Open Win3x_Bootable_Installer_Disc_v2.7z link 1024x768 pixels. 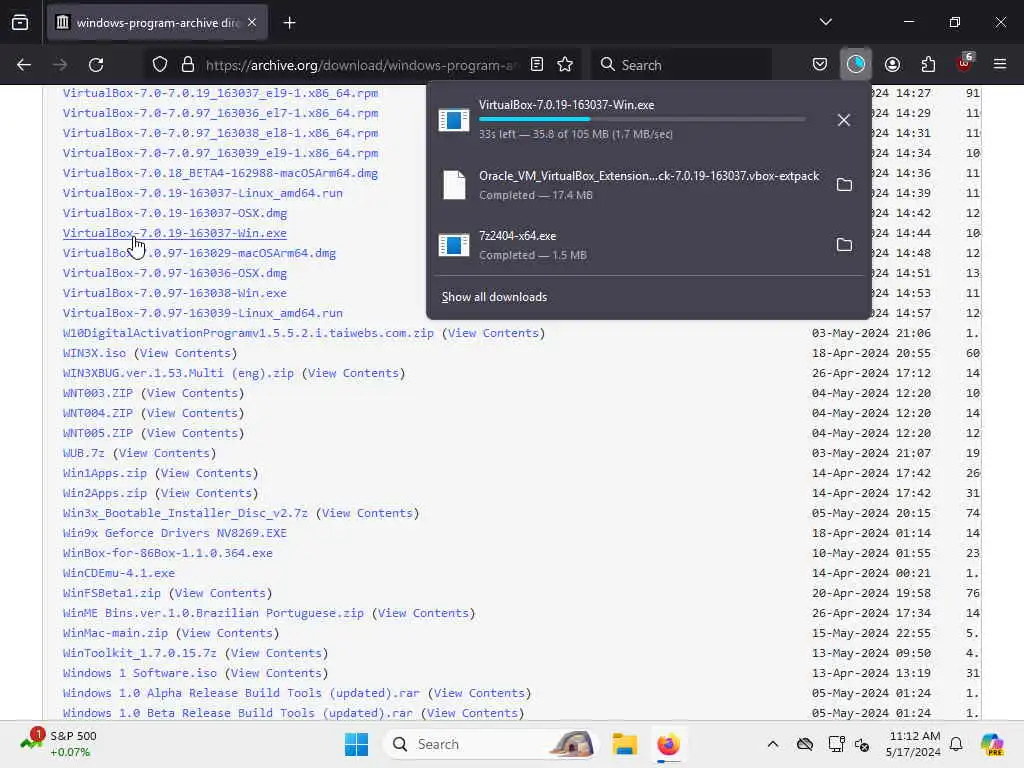(x=185, y=513)
